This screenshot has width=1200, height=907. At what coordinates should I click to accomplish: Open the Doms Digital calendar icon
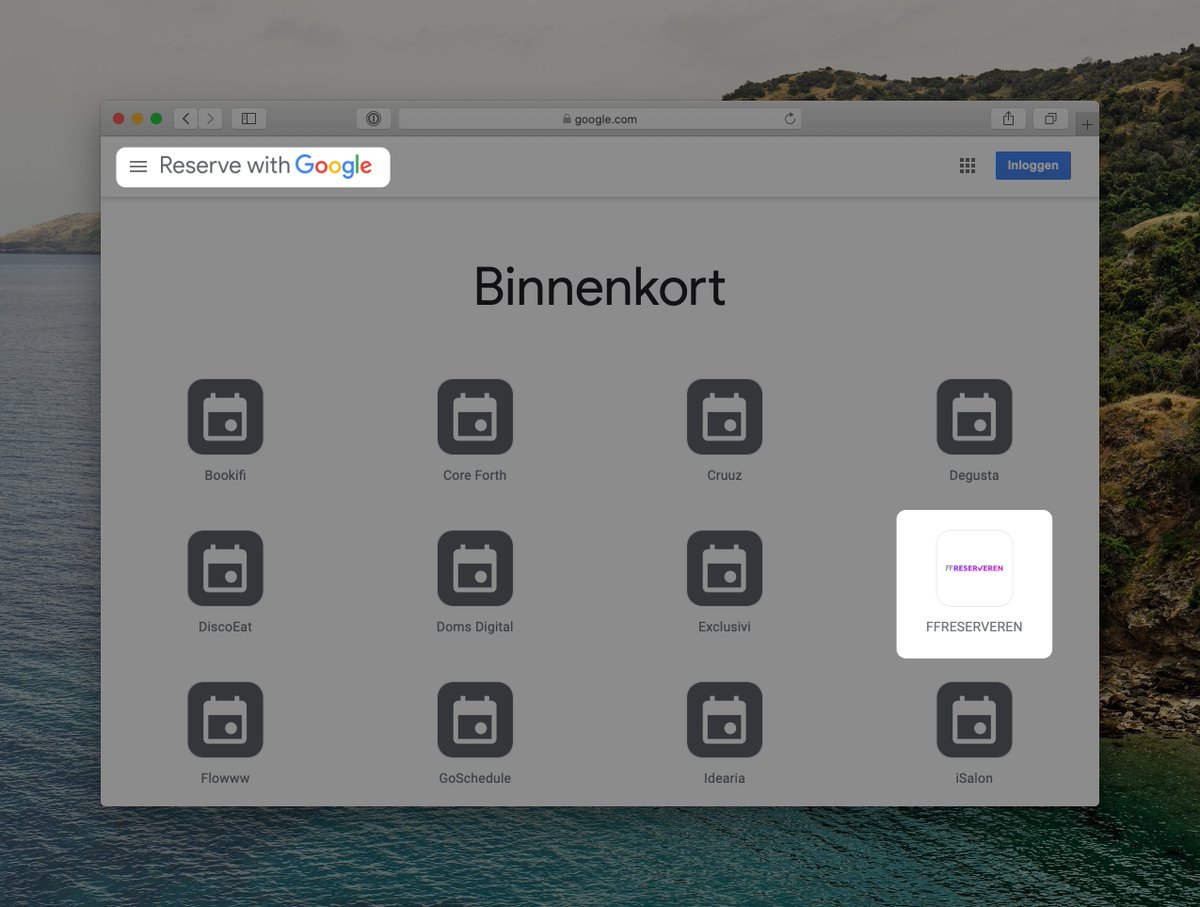(x=475, y=568)
